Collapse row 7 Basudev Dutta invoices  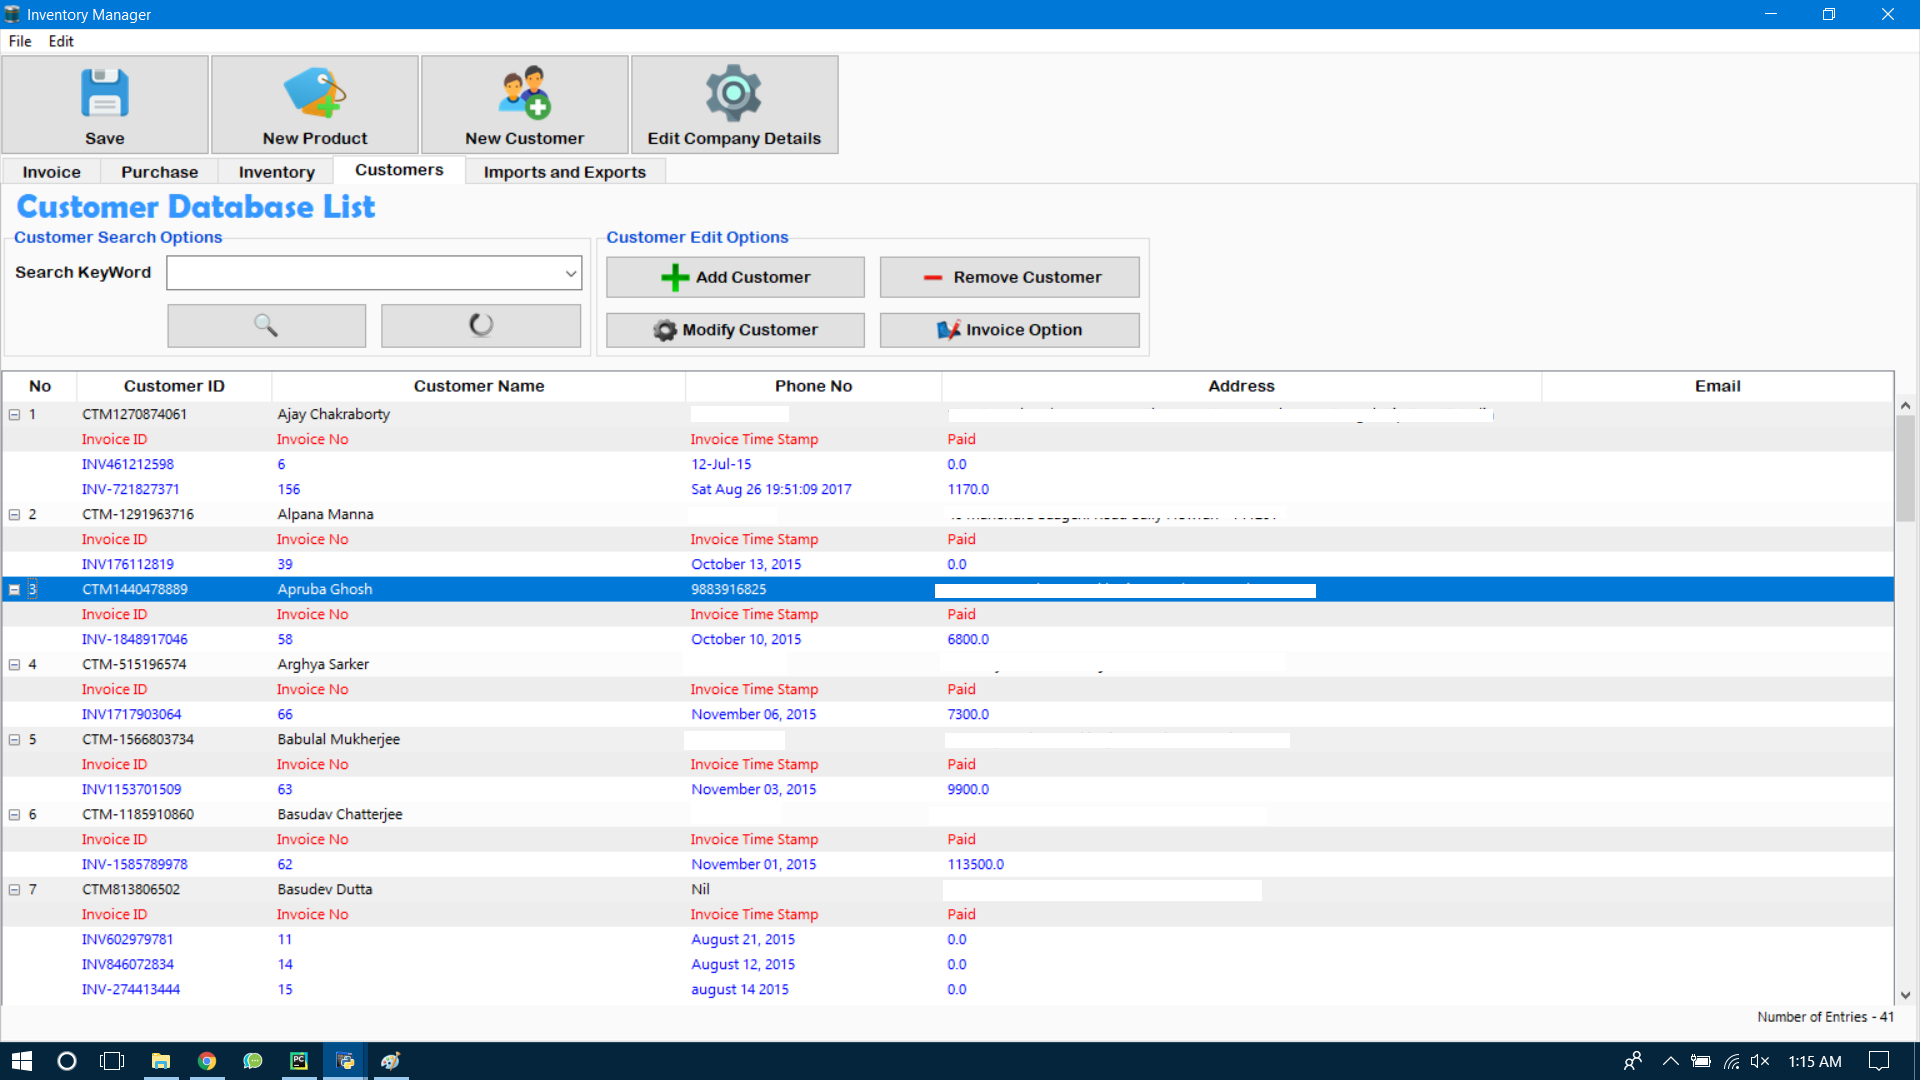[x=15, y=889]
